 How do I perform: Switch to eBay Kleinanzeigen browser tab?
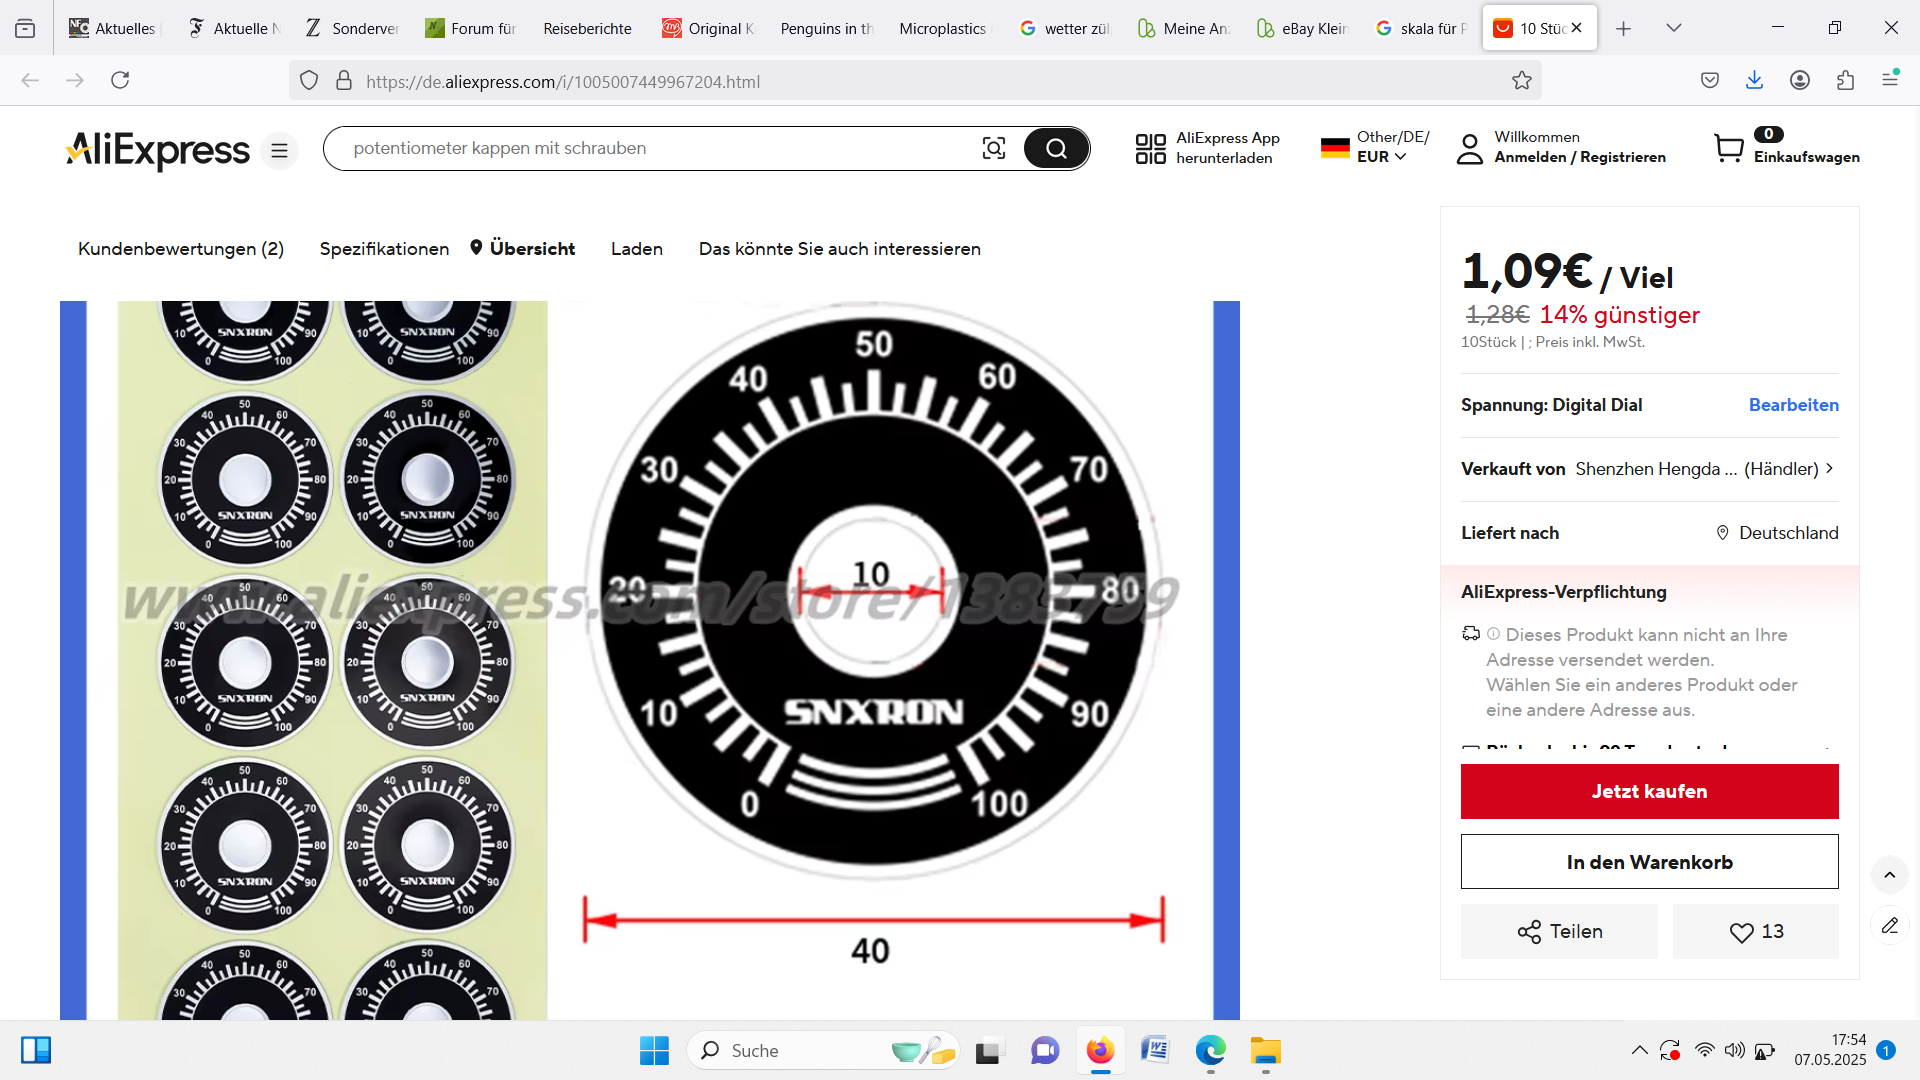[x=1303, y=28]
